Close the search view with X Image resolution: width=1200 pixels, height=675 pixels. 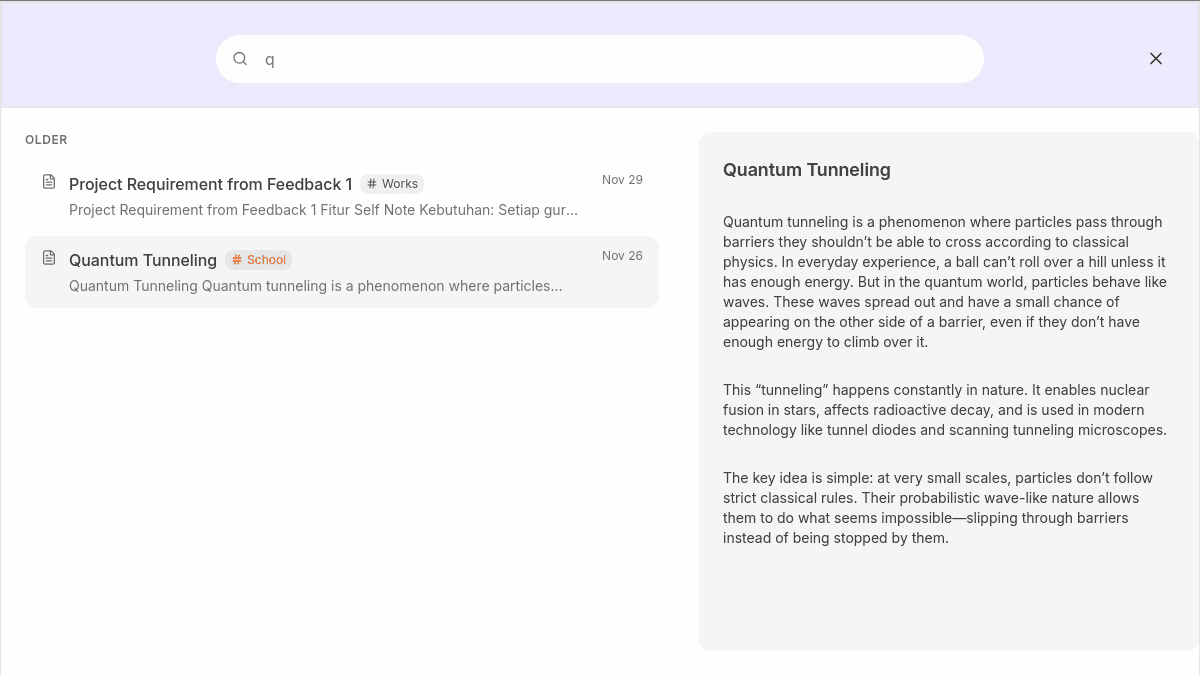[x=1156, y=59]
